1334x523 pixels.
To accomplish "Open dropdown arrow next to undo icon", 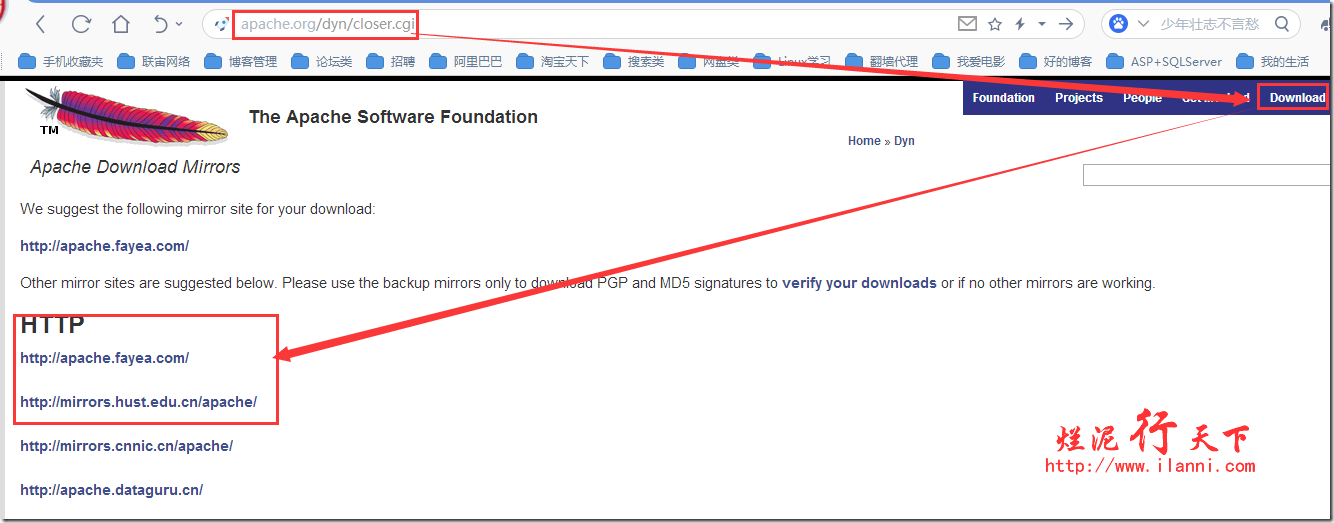I will click(x=179, y=24).
